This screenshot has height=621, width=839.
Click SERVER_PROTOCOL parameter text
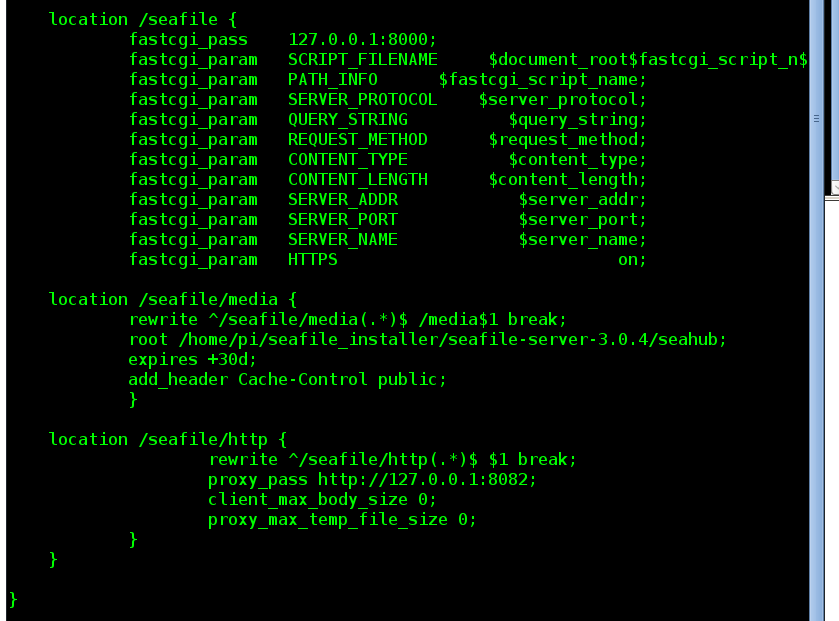pos(363,99)
